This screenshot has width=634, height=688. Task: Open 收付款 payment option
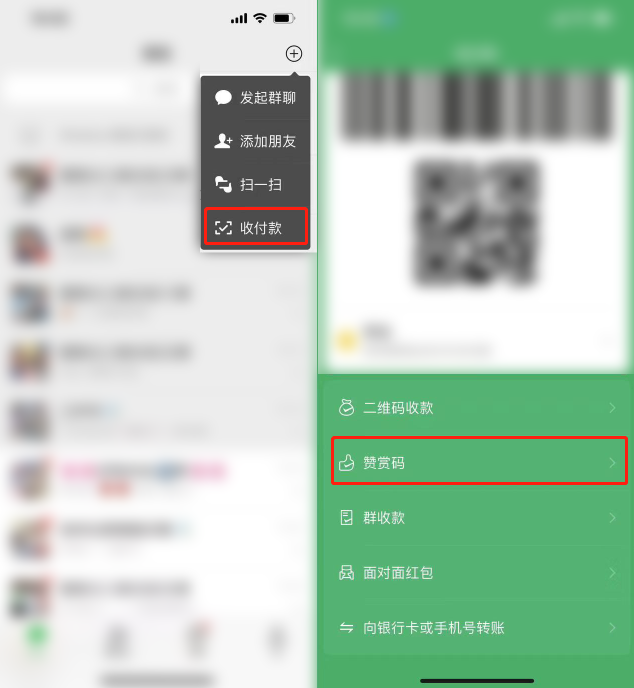click(x=255, y=228)
